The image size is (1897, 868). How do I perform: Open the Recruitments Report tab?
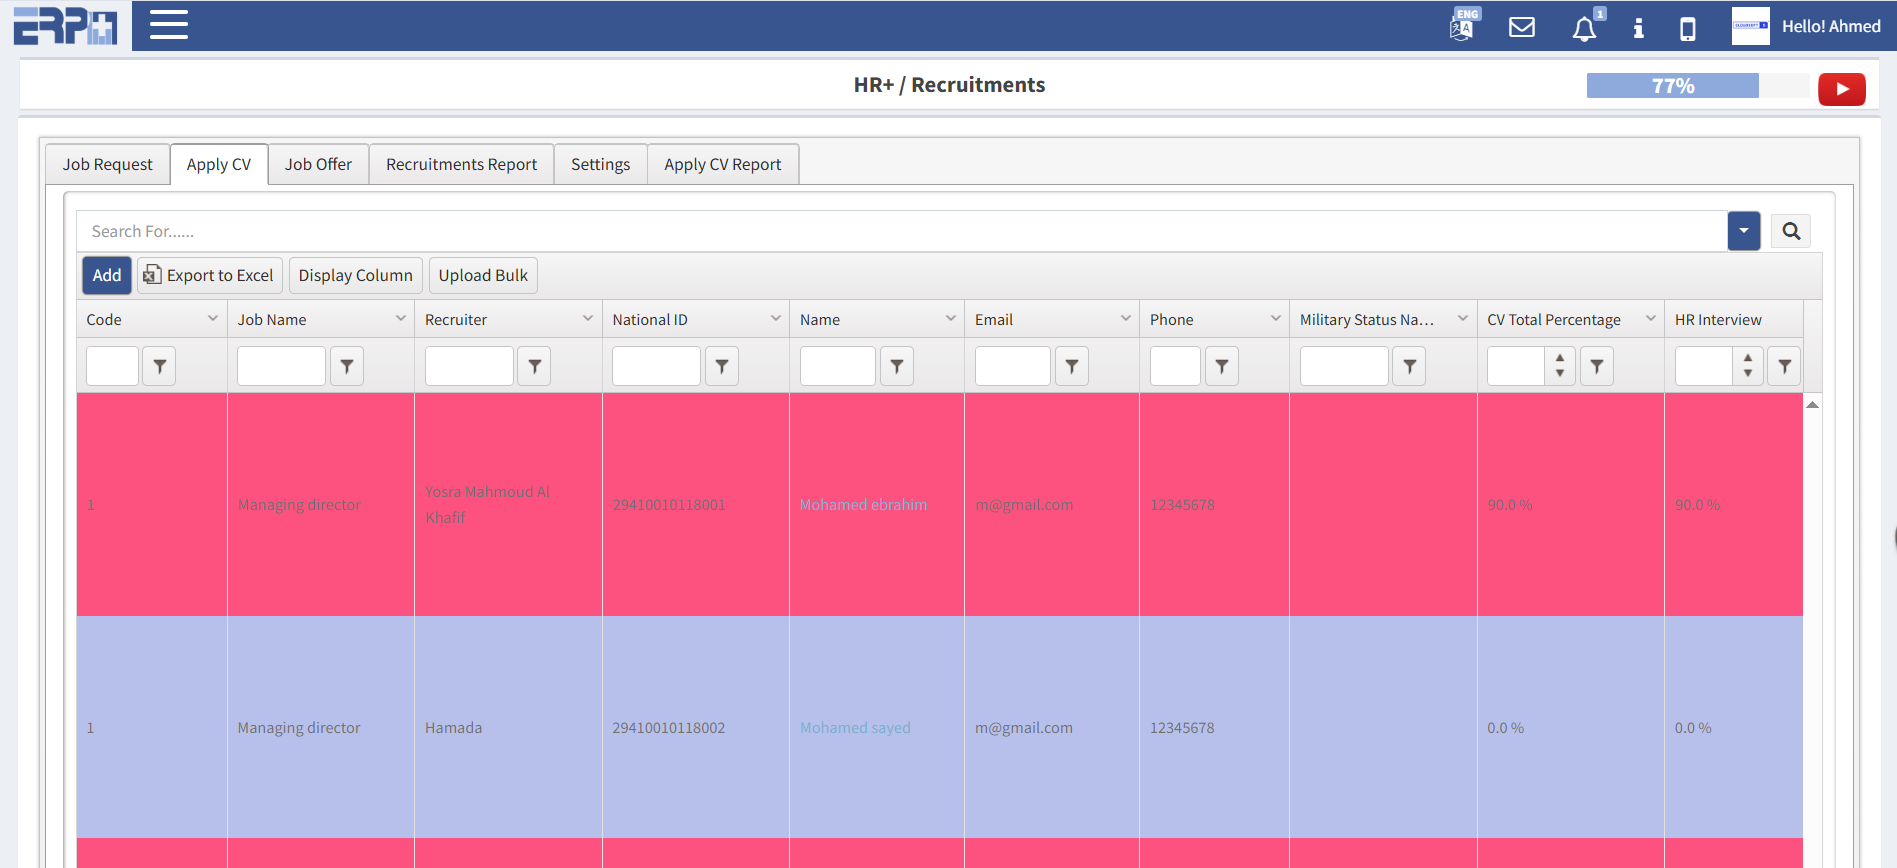pos(461,164)
